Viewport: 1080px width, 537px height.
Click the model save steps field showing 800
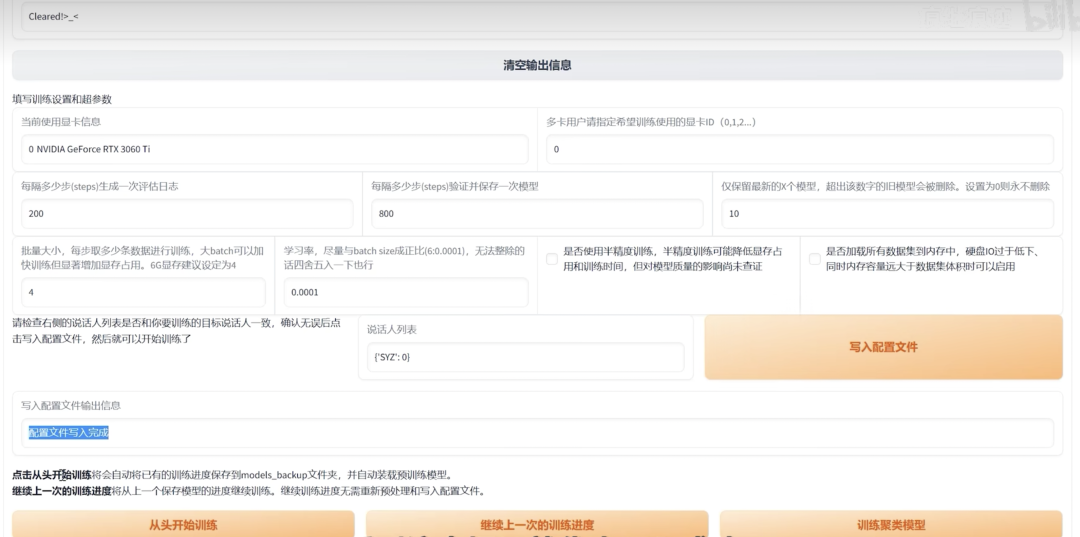click(x=537, y=214)
